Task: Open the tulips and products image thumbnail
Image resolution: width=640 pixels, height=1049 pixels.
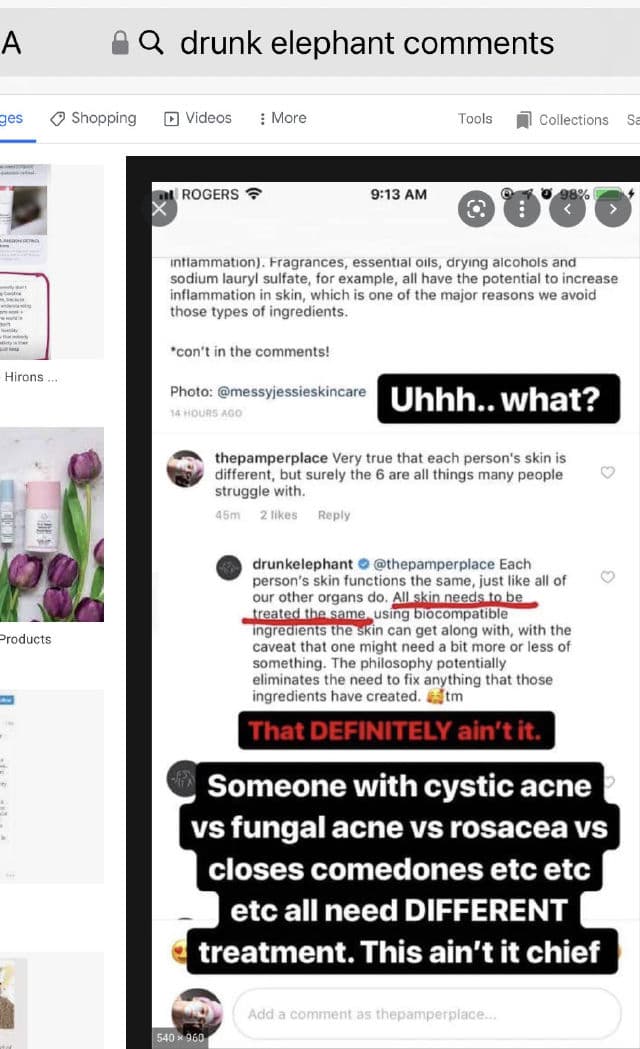Action: 52,524
